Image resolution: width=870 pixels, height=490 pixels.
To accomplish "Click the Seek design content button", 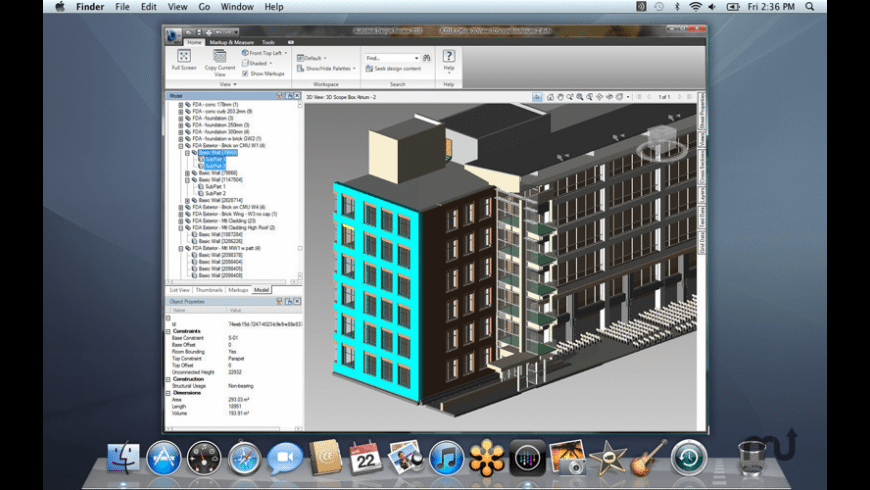I will click(393, 68).
